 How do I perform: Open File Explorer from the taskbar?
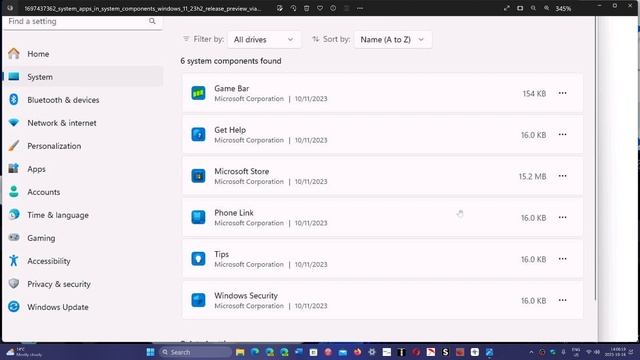(240, 352)
